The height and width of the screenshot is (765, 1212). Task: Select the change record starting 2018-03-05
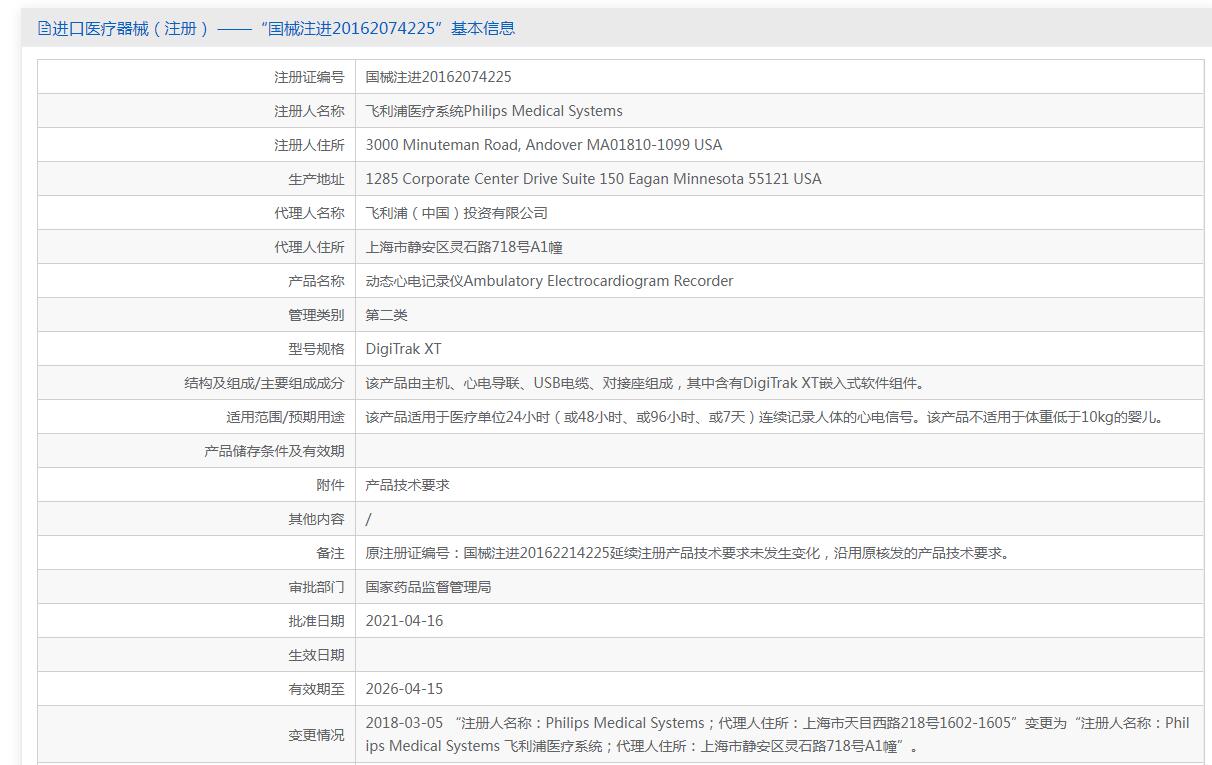(778, 735)
